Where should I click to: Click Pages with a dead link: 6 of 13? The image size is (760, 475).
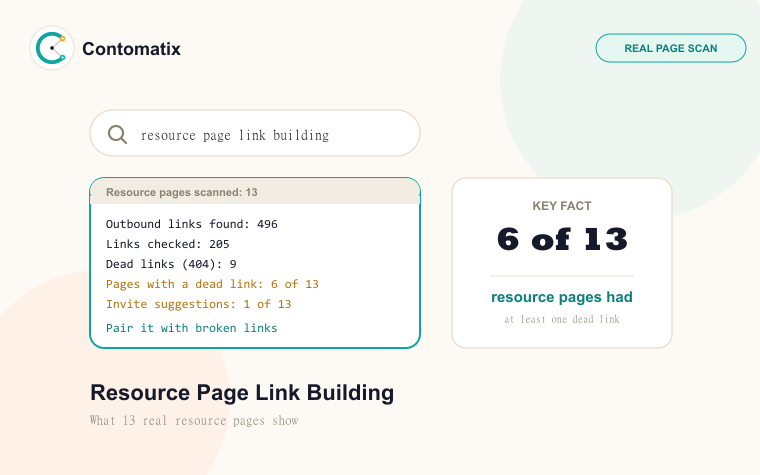(212, 284)
